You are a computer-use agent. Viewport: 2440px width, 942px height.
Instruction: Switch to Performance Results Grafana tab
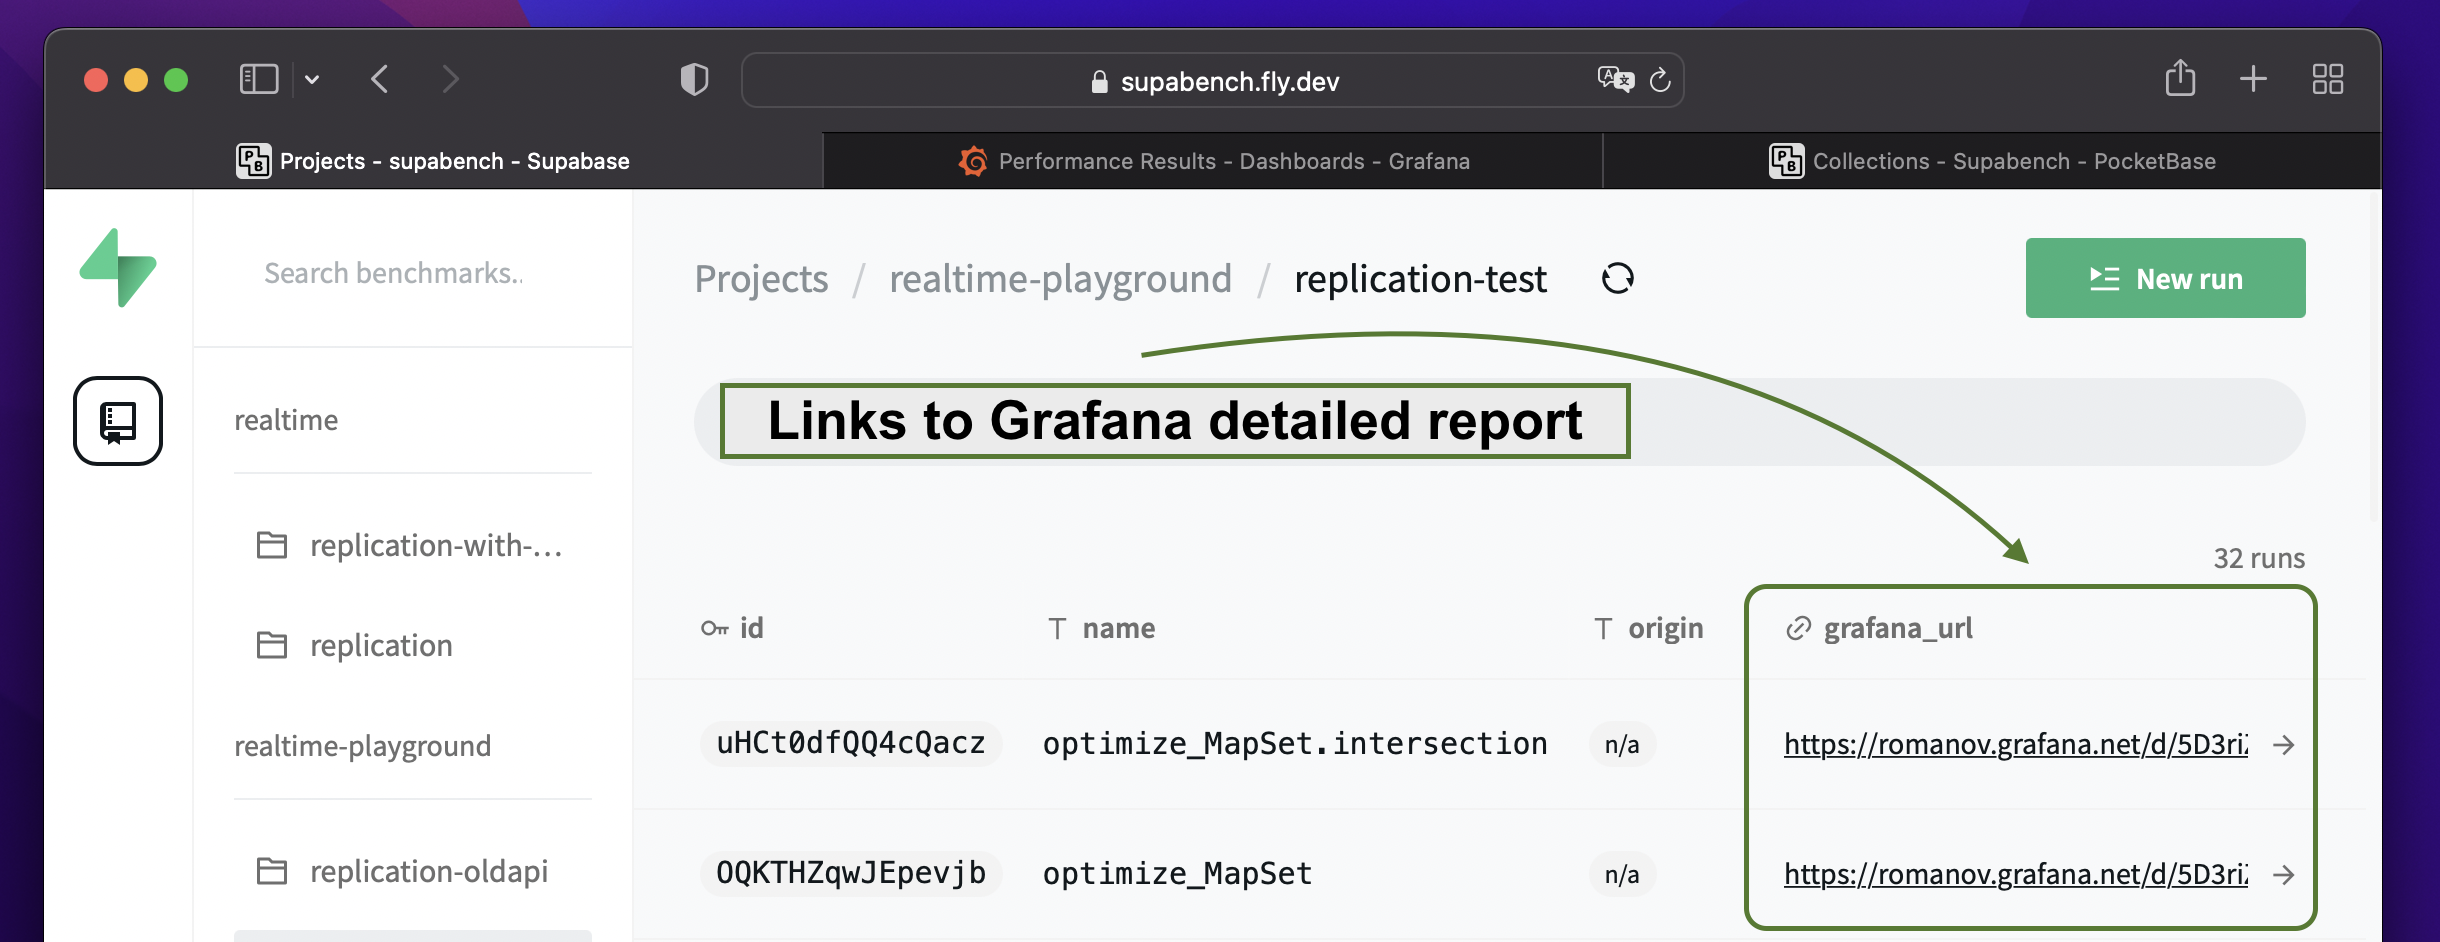[x=1213, y=161]
